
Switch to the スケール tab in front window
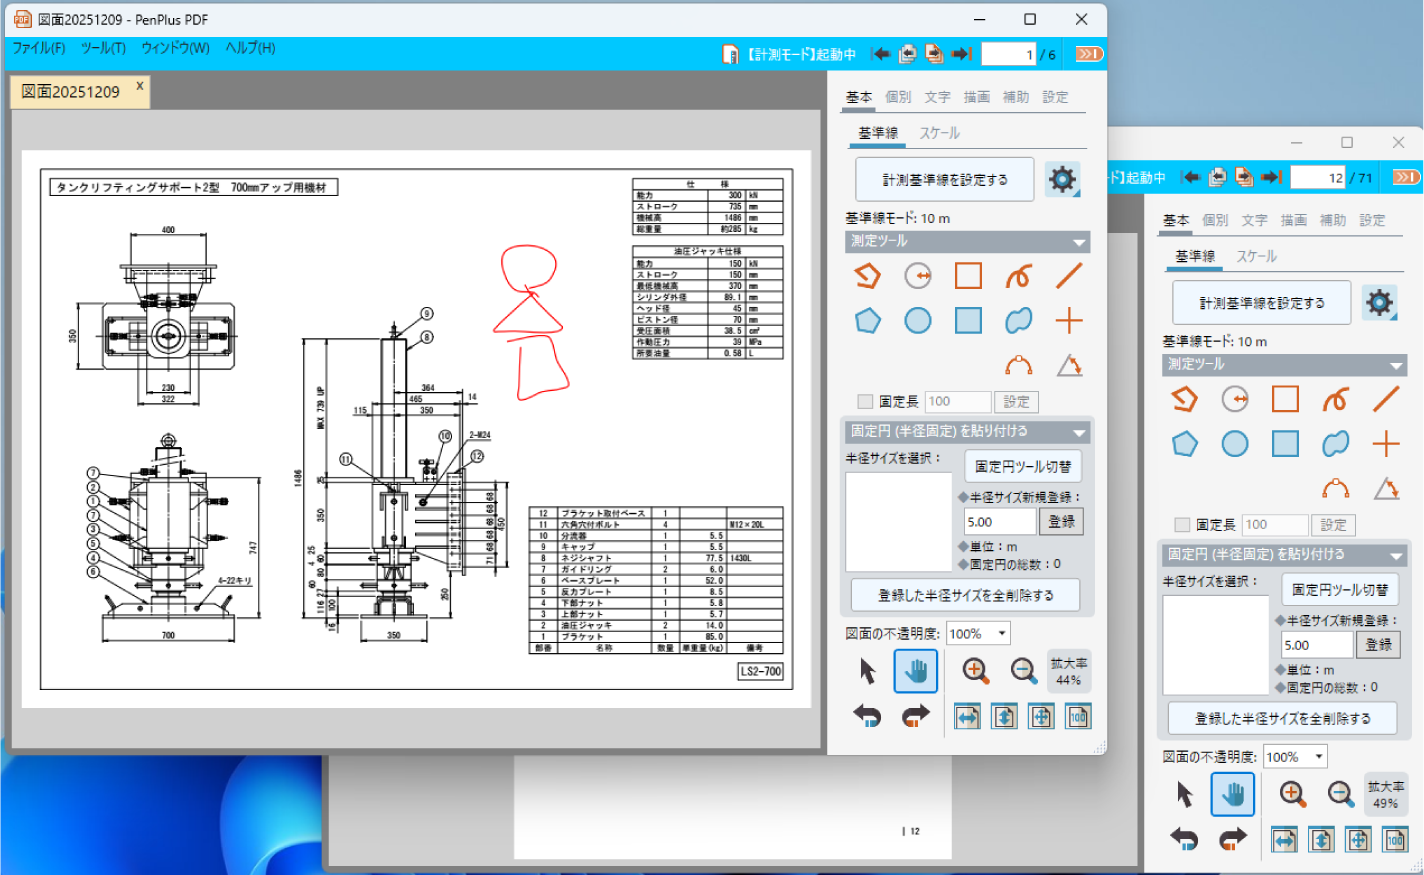click(939, 133)
